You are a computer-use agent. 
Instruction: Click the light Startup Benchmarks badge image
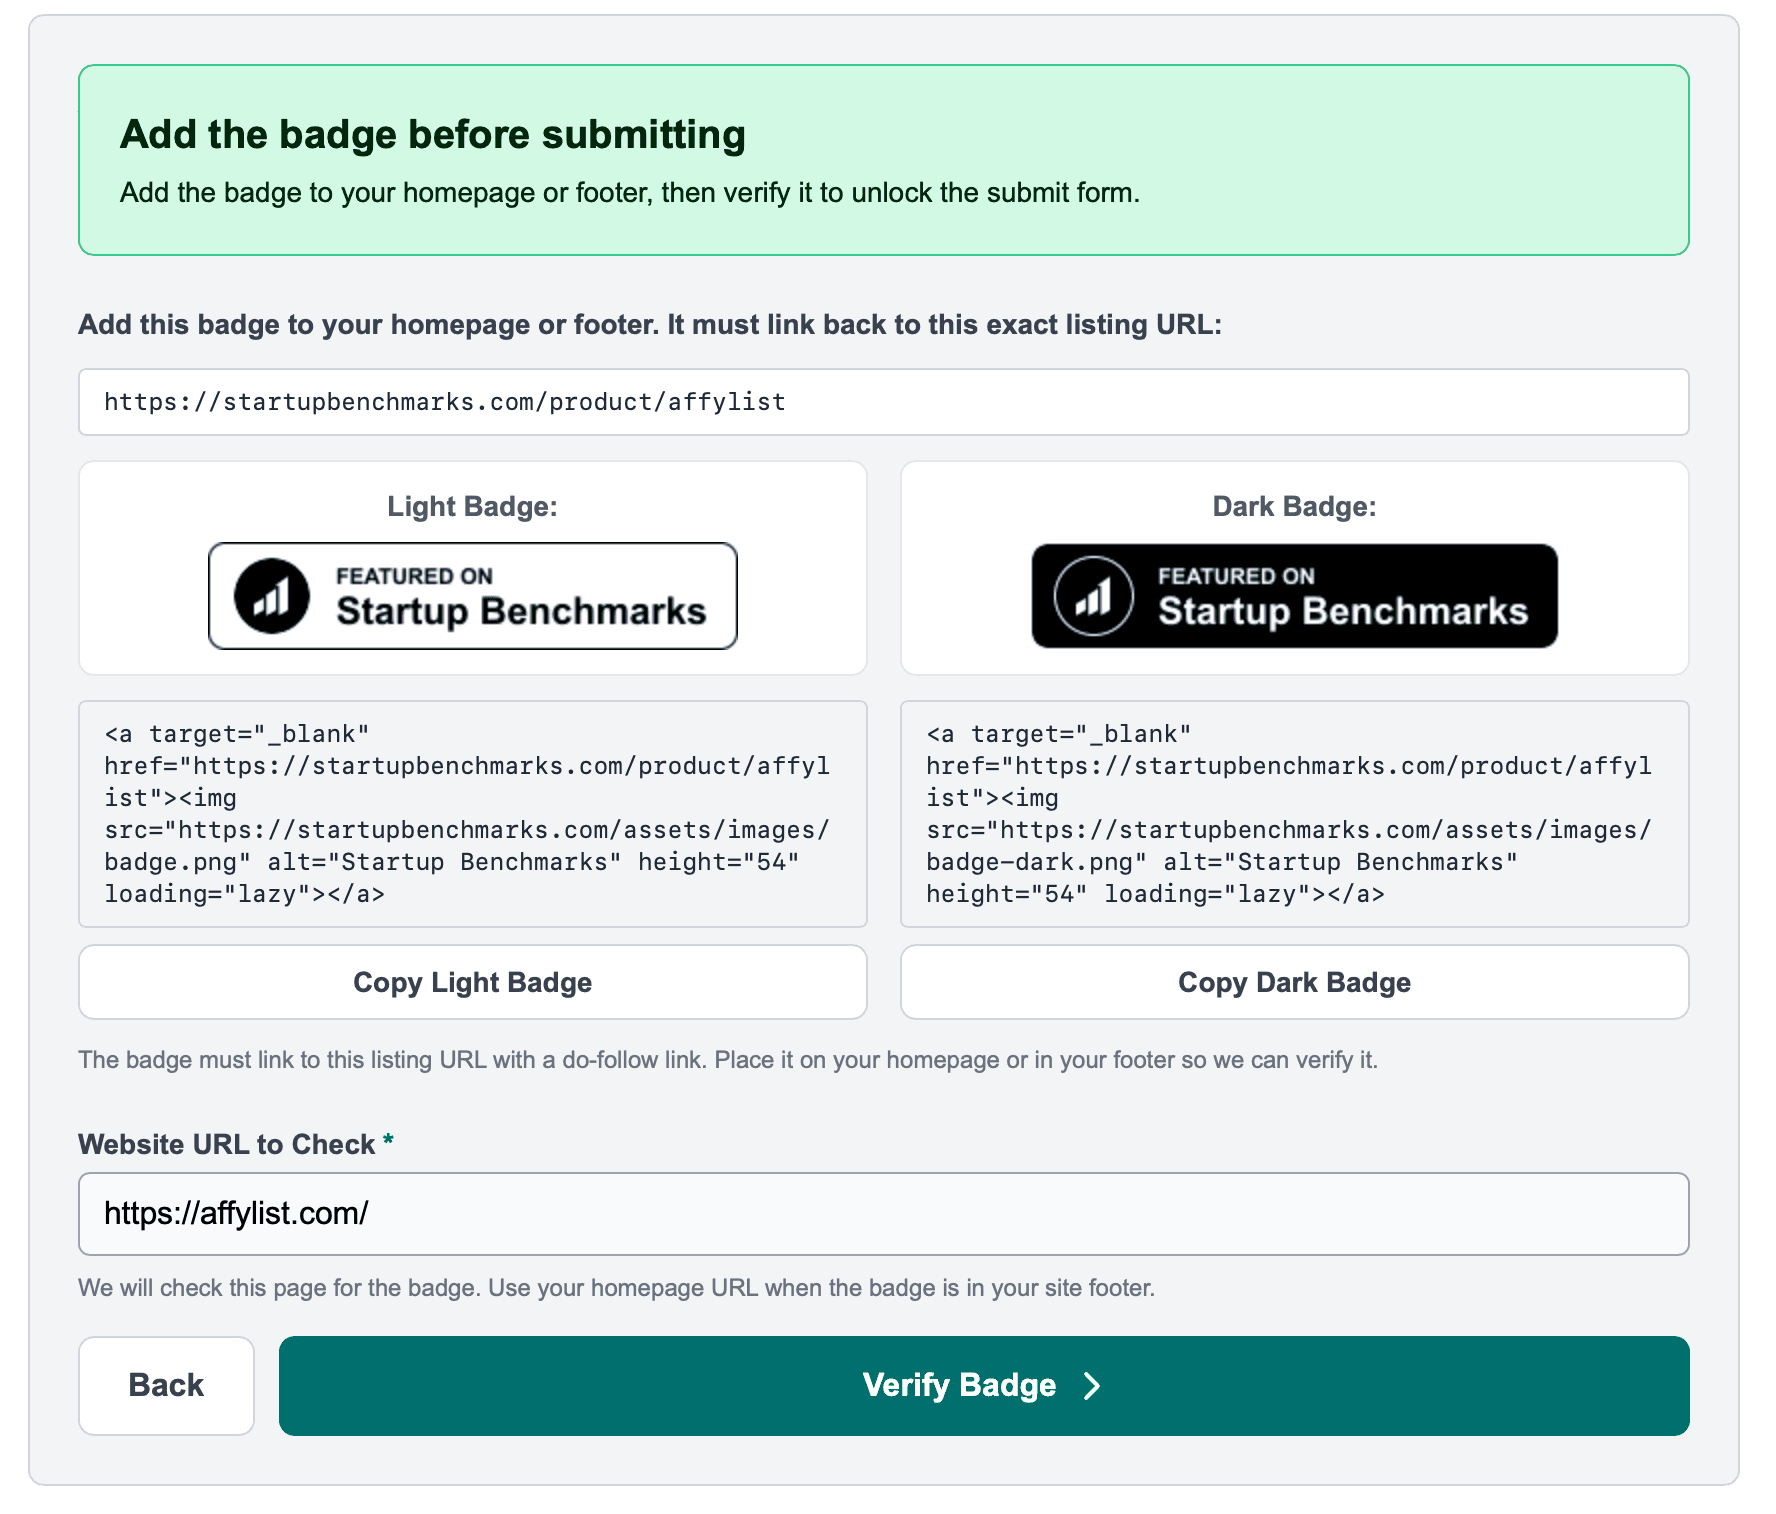(473, 596)
